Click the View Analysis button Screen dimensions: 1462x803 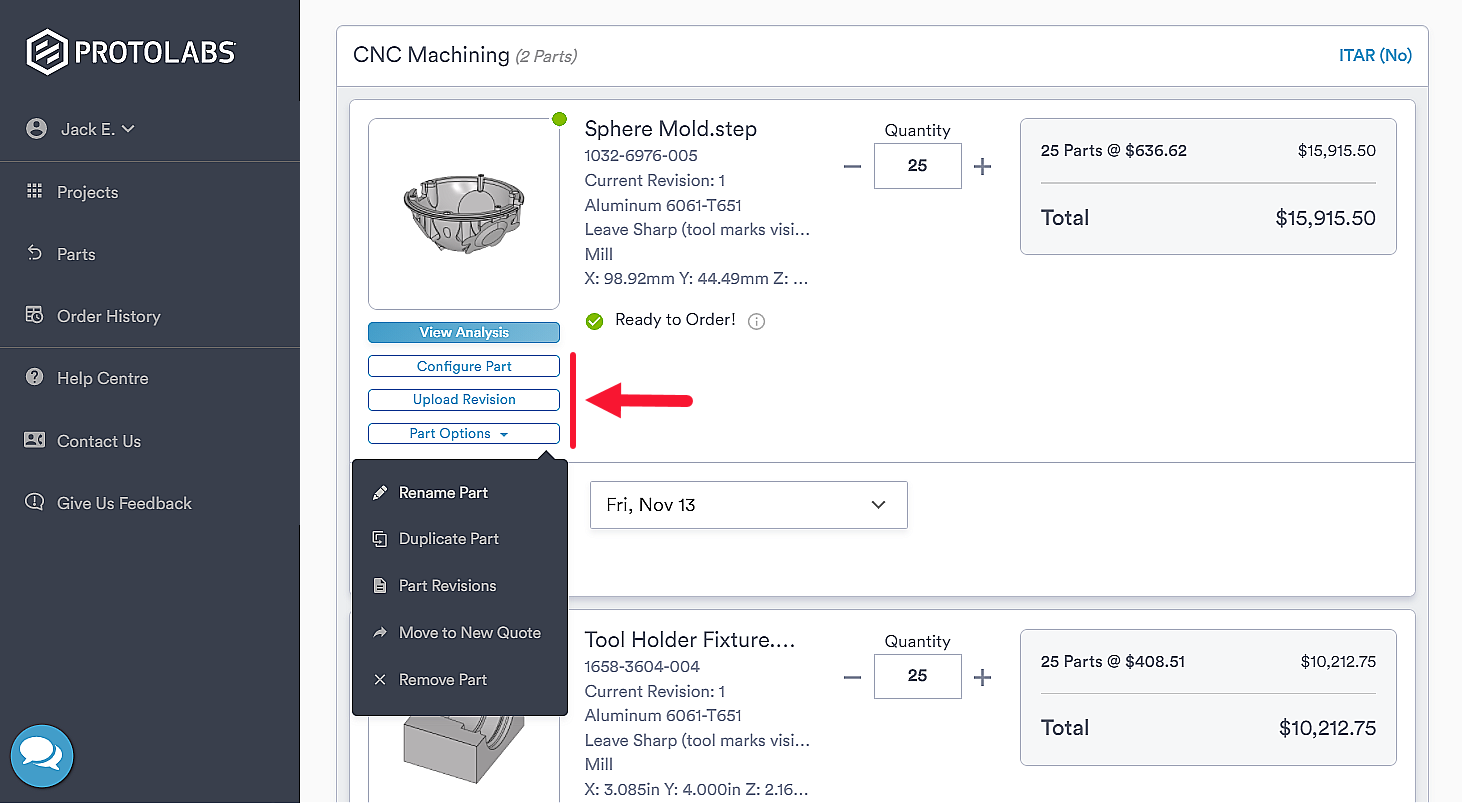(x=464, y=332)
